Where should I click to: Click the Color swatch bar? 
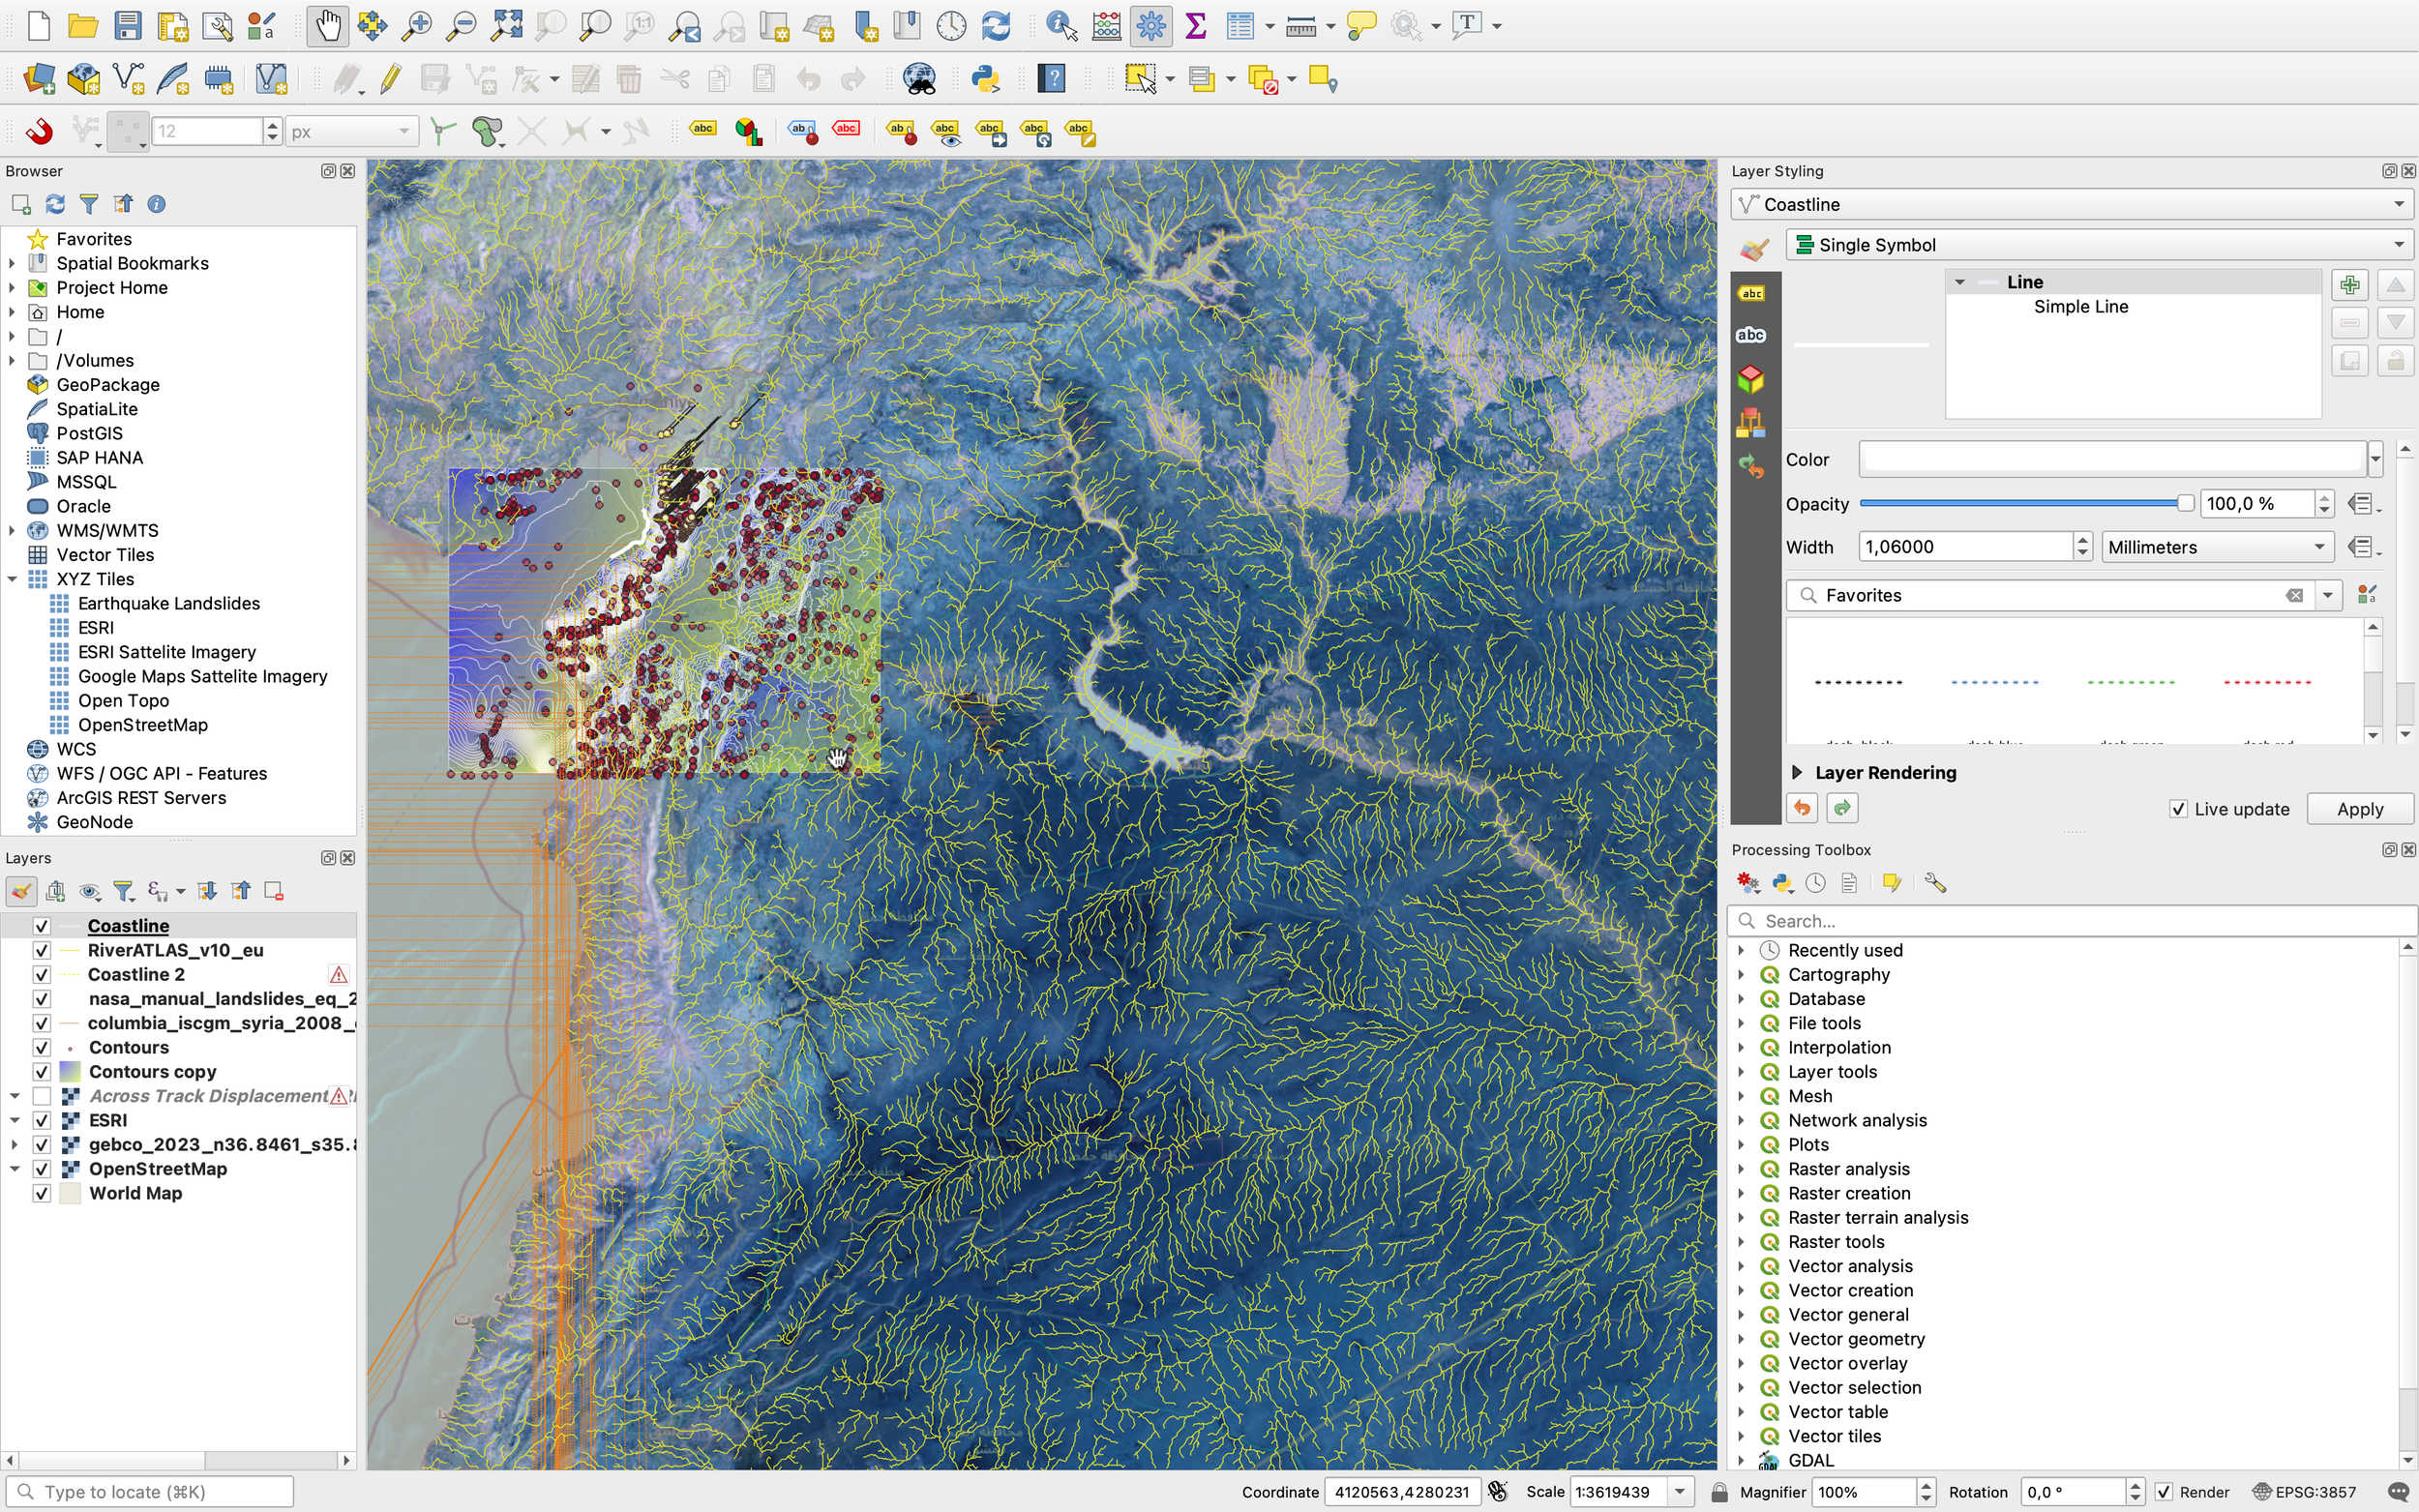(x=2112, y=459)
